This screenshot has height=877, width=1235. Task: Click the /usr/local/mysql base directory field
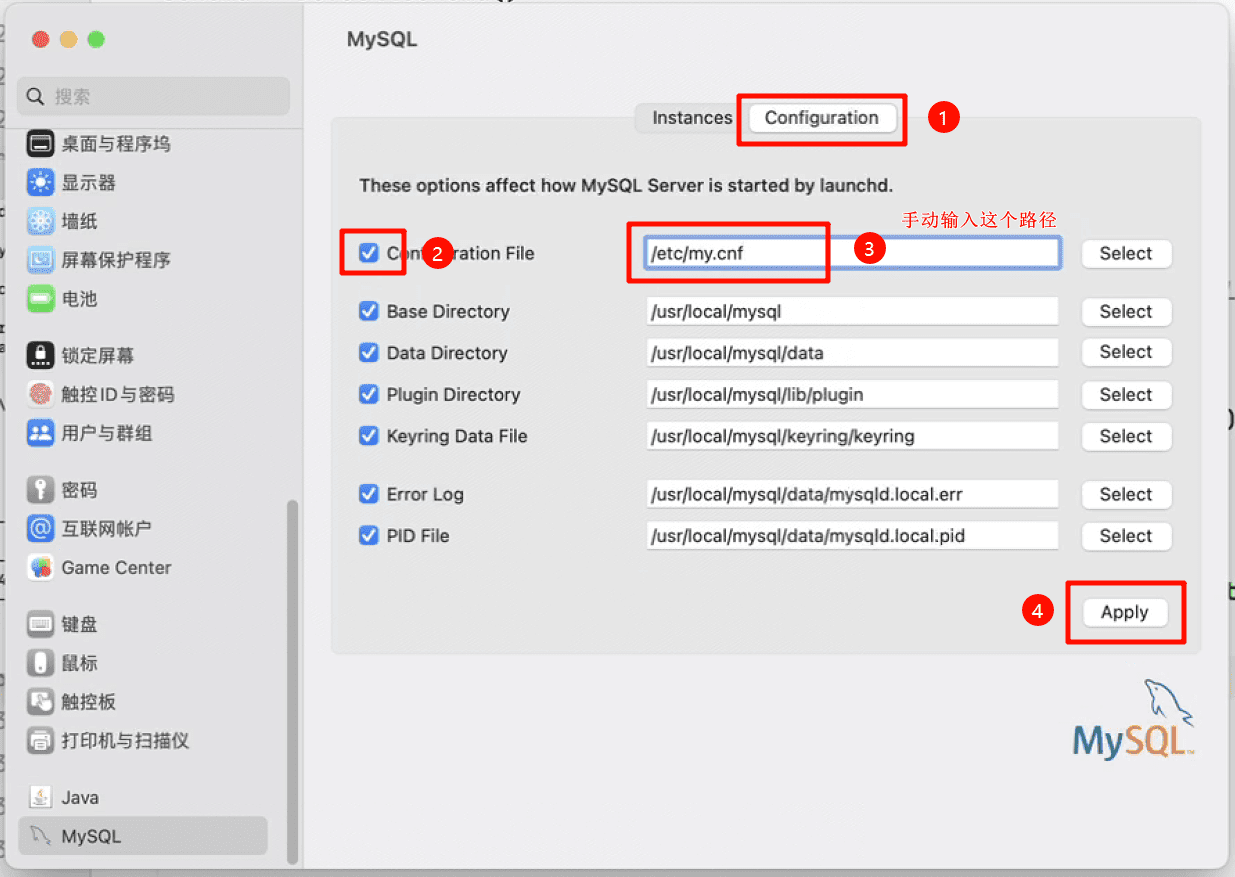coord(852,311)
